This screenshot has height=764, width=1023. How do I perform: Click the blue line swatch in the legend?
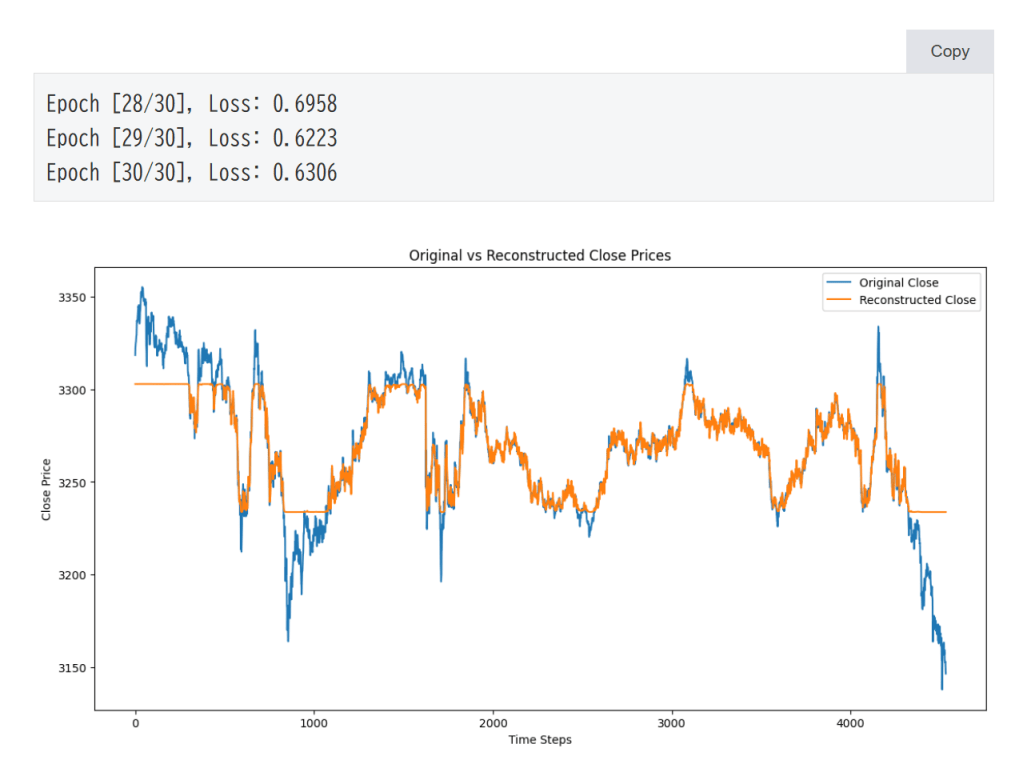coord(838,283)
